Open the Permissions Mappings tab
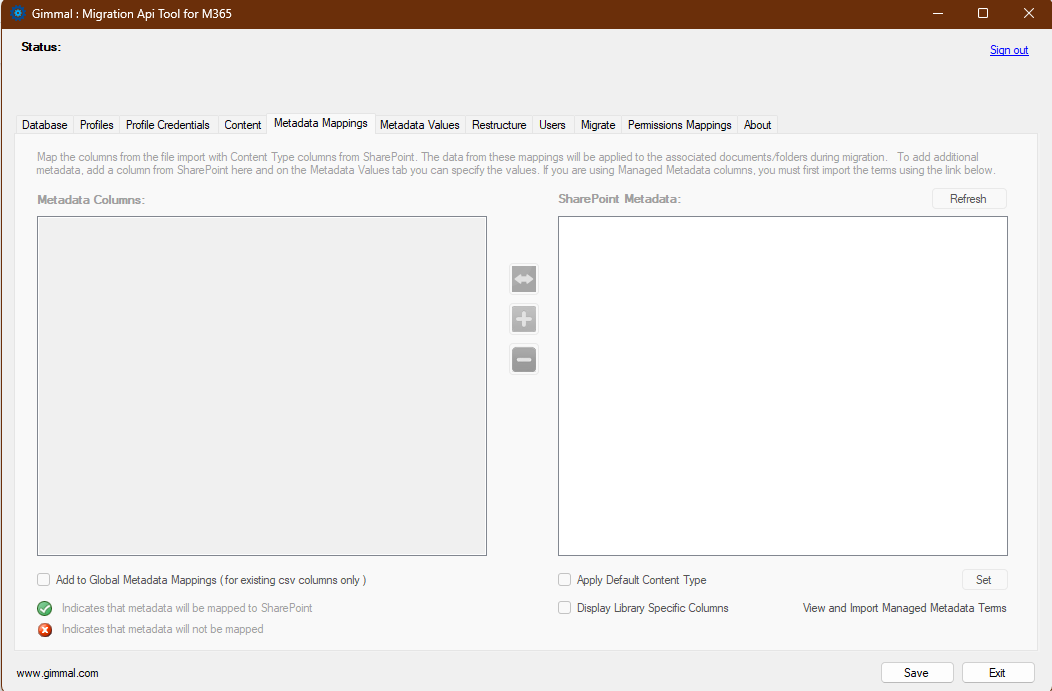The image size is (1052, 691). tap(679, 124)
